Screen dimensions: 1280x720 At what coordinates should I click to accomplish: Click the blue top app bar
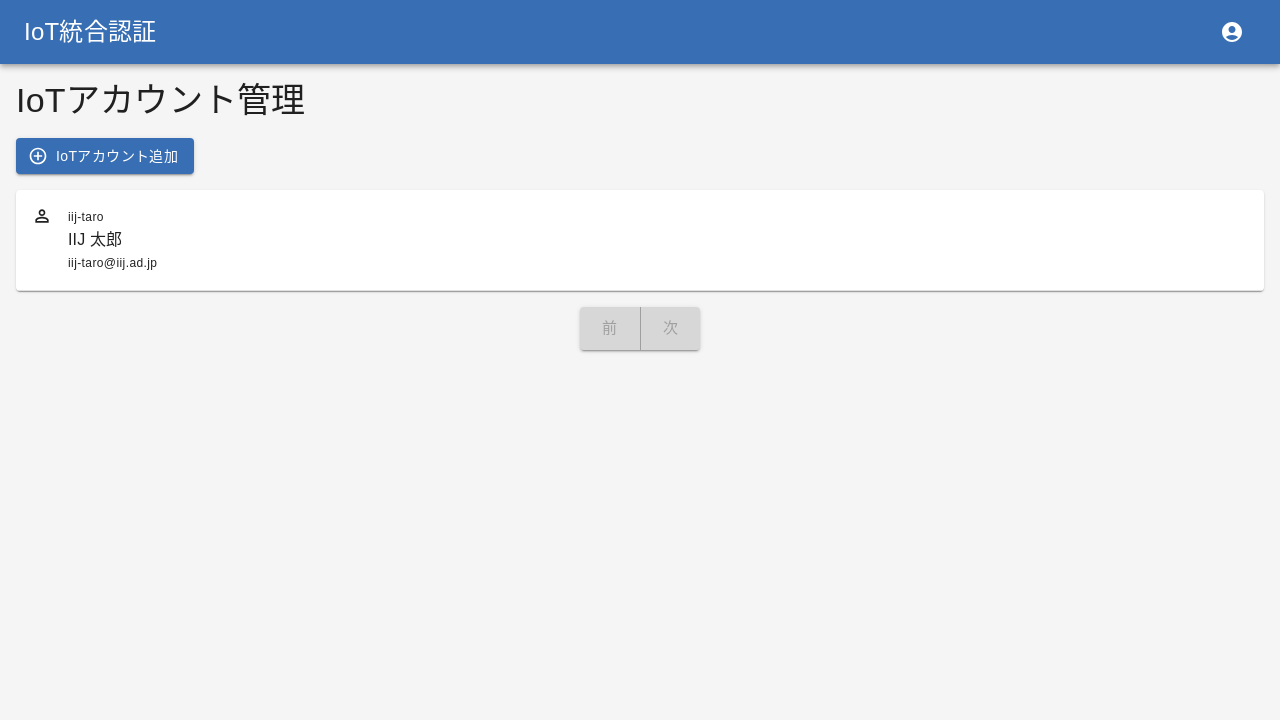point(640,32)
